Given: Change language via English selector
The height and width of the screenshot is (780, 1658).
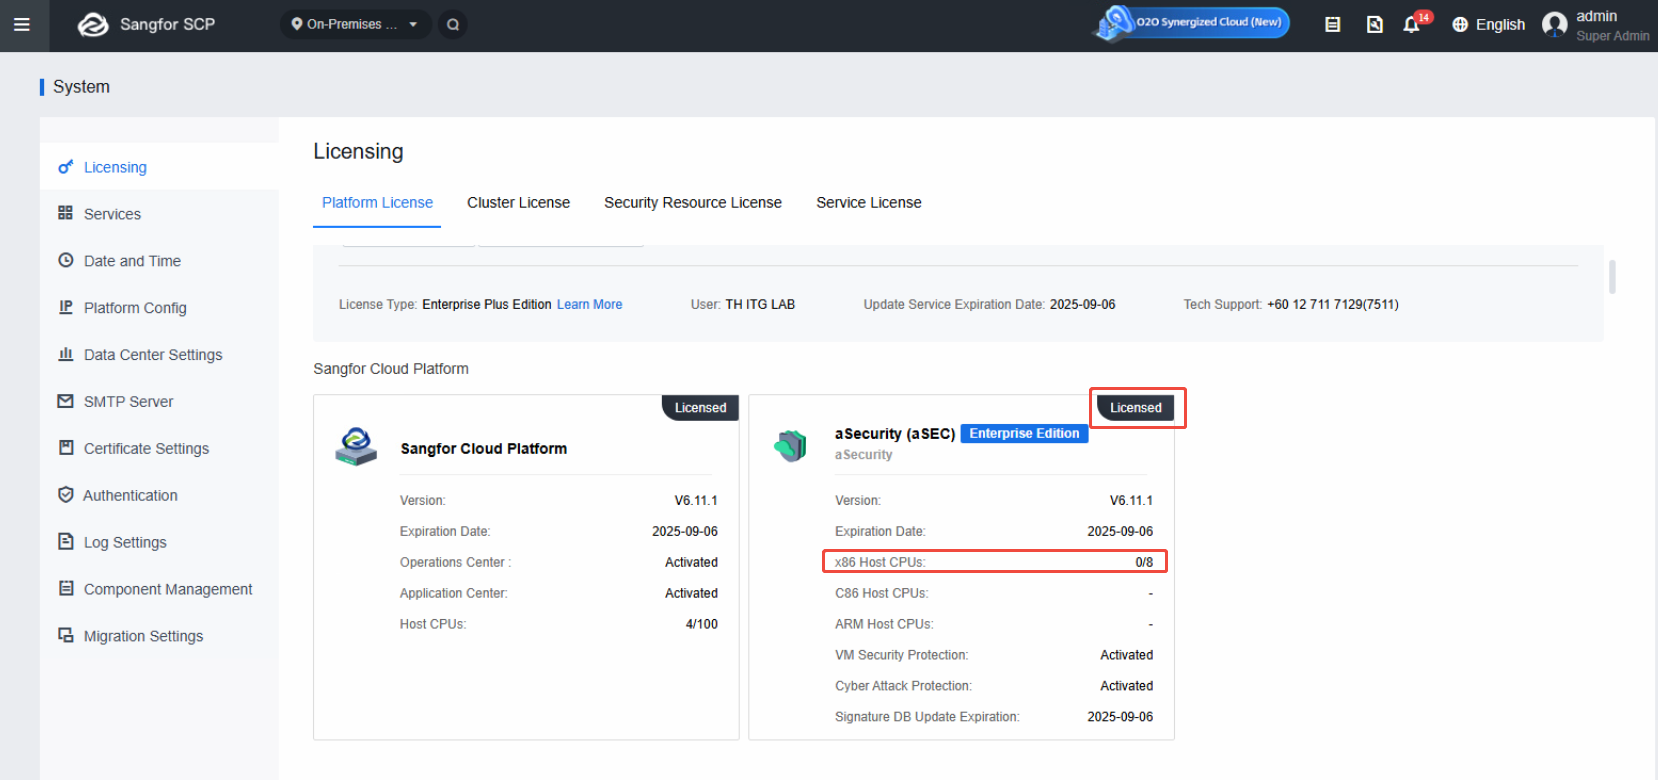Looking at the screenshot, I should pyautogui.click(x=1489, y=25).
